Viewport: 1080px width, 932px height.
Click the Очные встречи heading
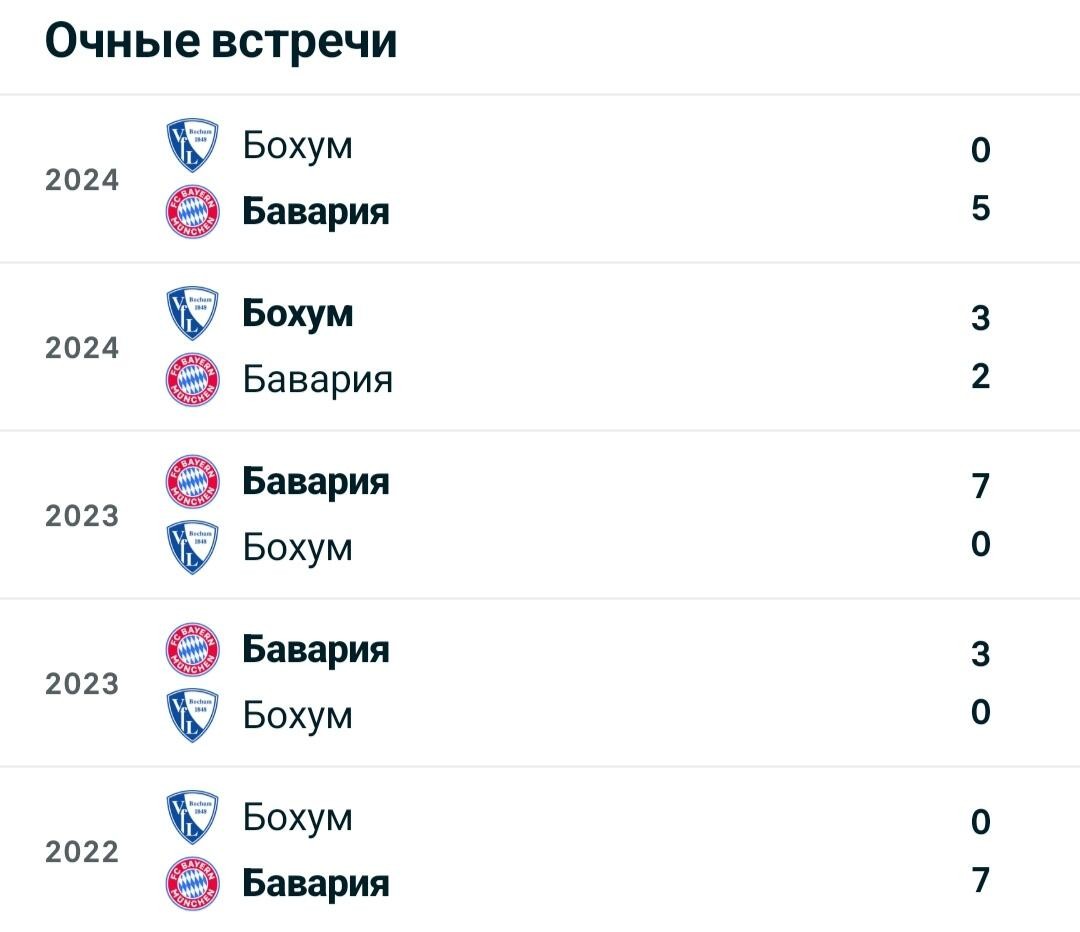[221, 41]
